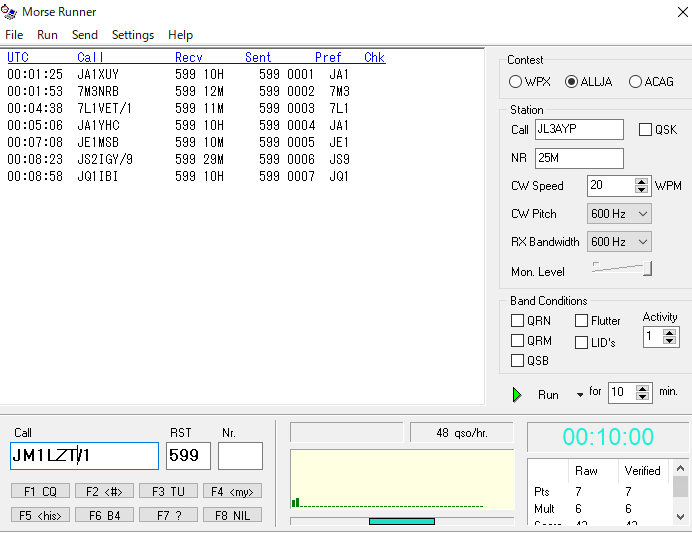Click the green Run play icon
The width and height of the screenshot is (692, 533).
(x=517, y=394)
